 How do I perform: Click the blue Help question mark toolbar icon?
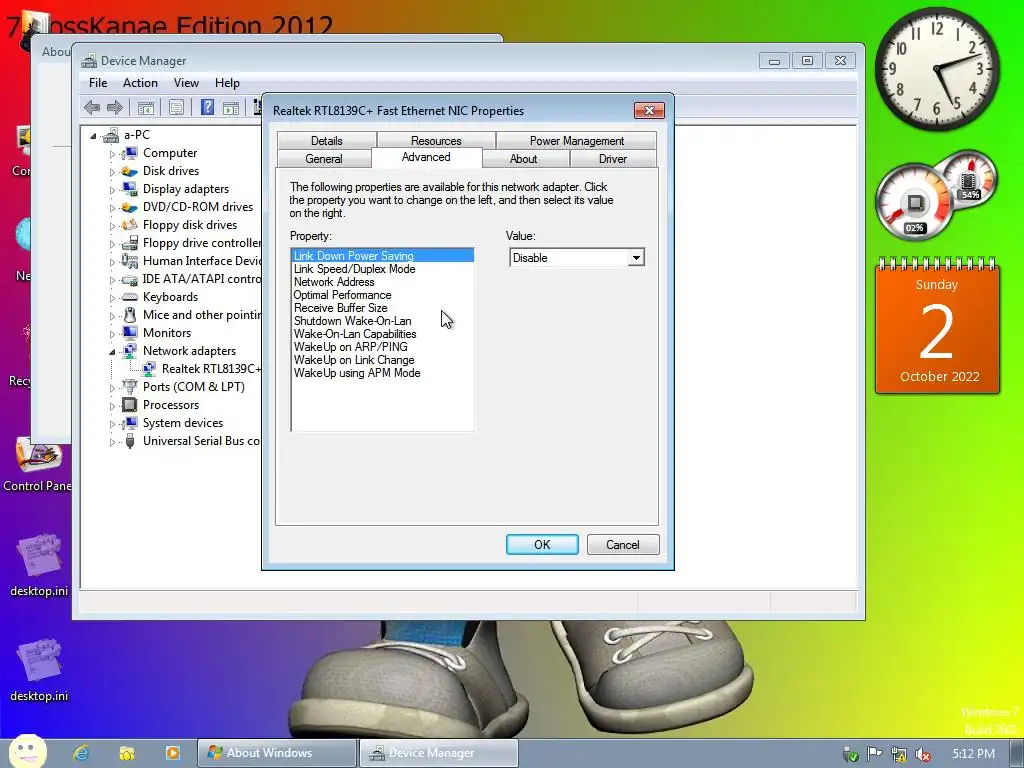(x=207, y=107)
